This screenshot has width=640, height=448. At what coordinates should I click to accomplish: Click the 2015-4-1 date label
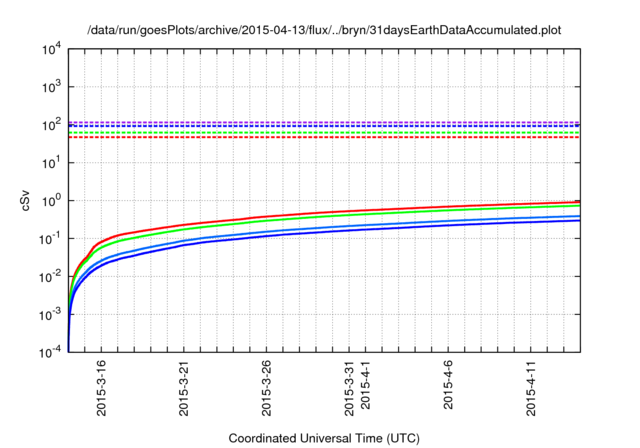point(365,384)
